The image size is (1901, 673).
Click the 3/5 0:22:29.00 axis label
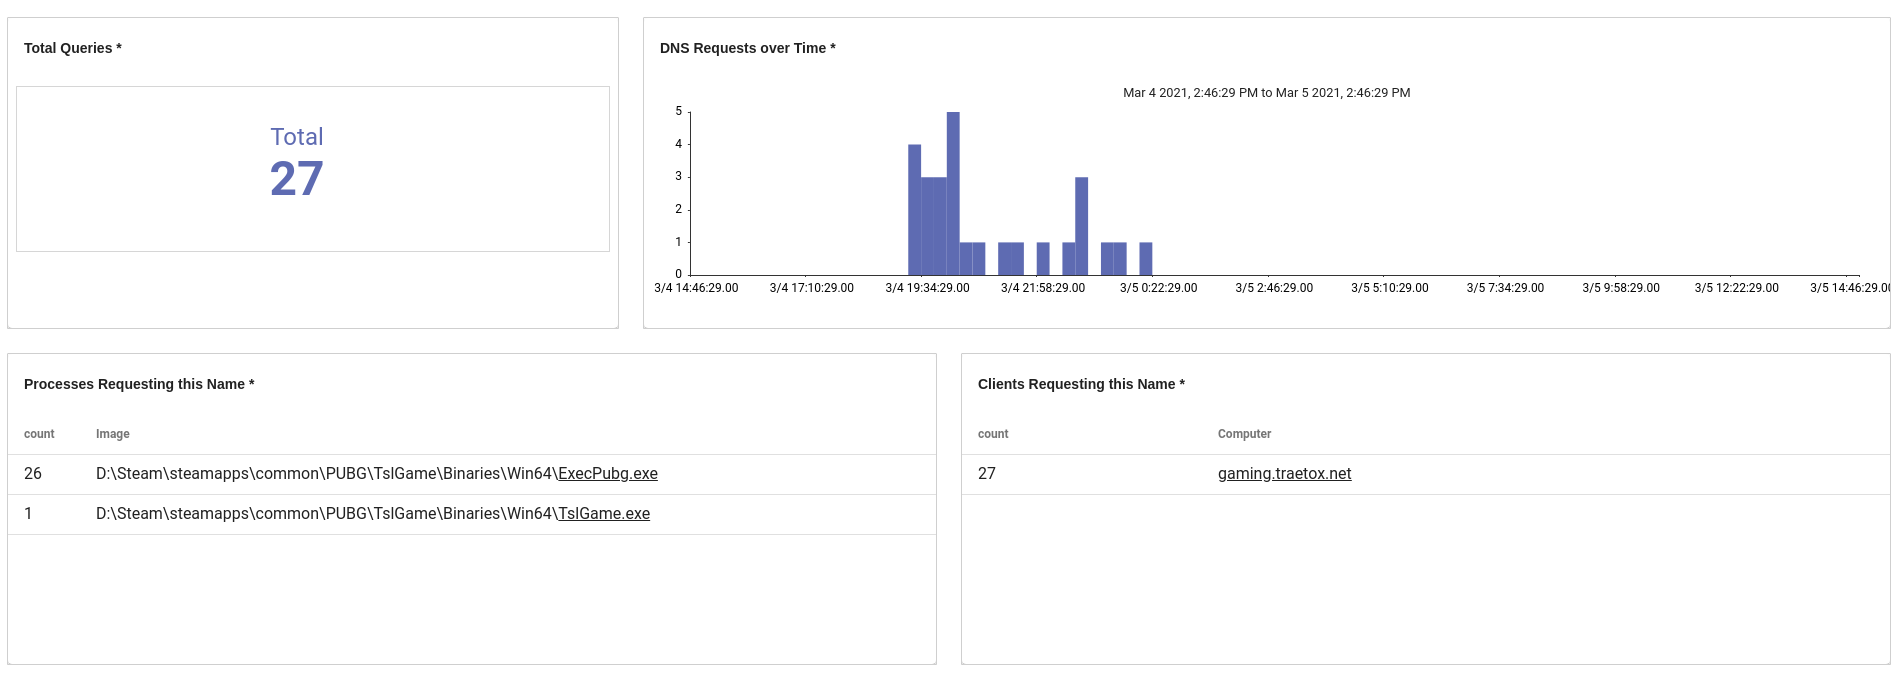(1158, 288)
